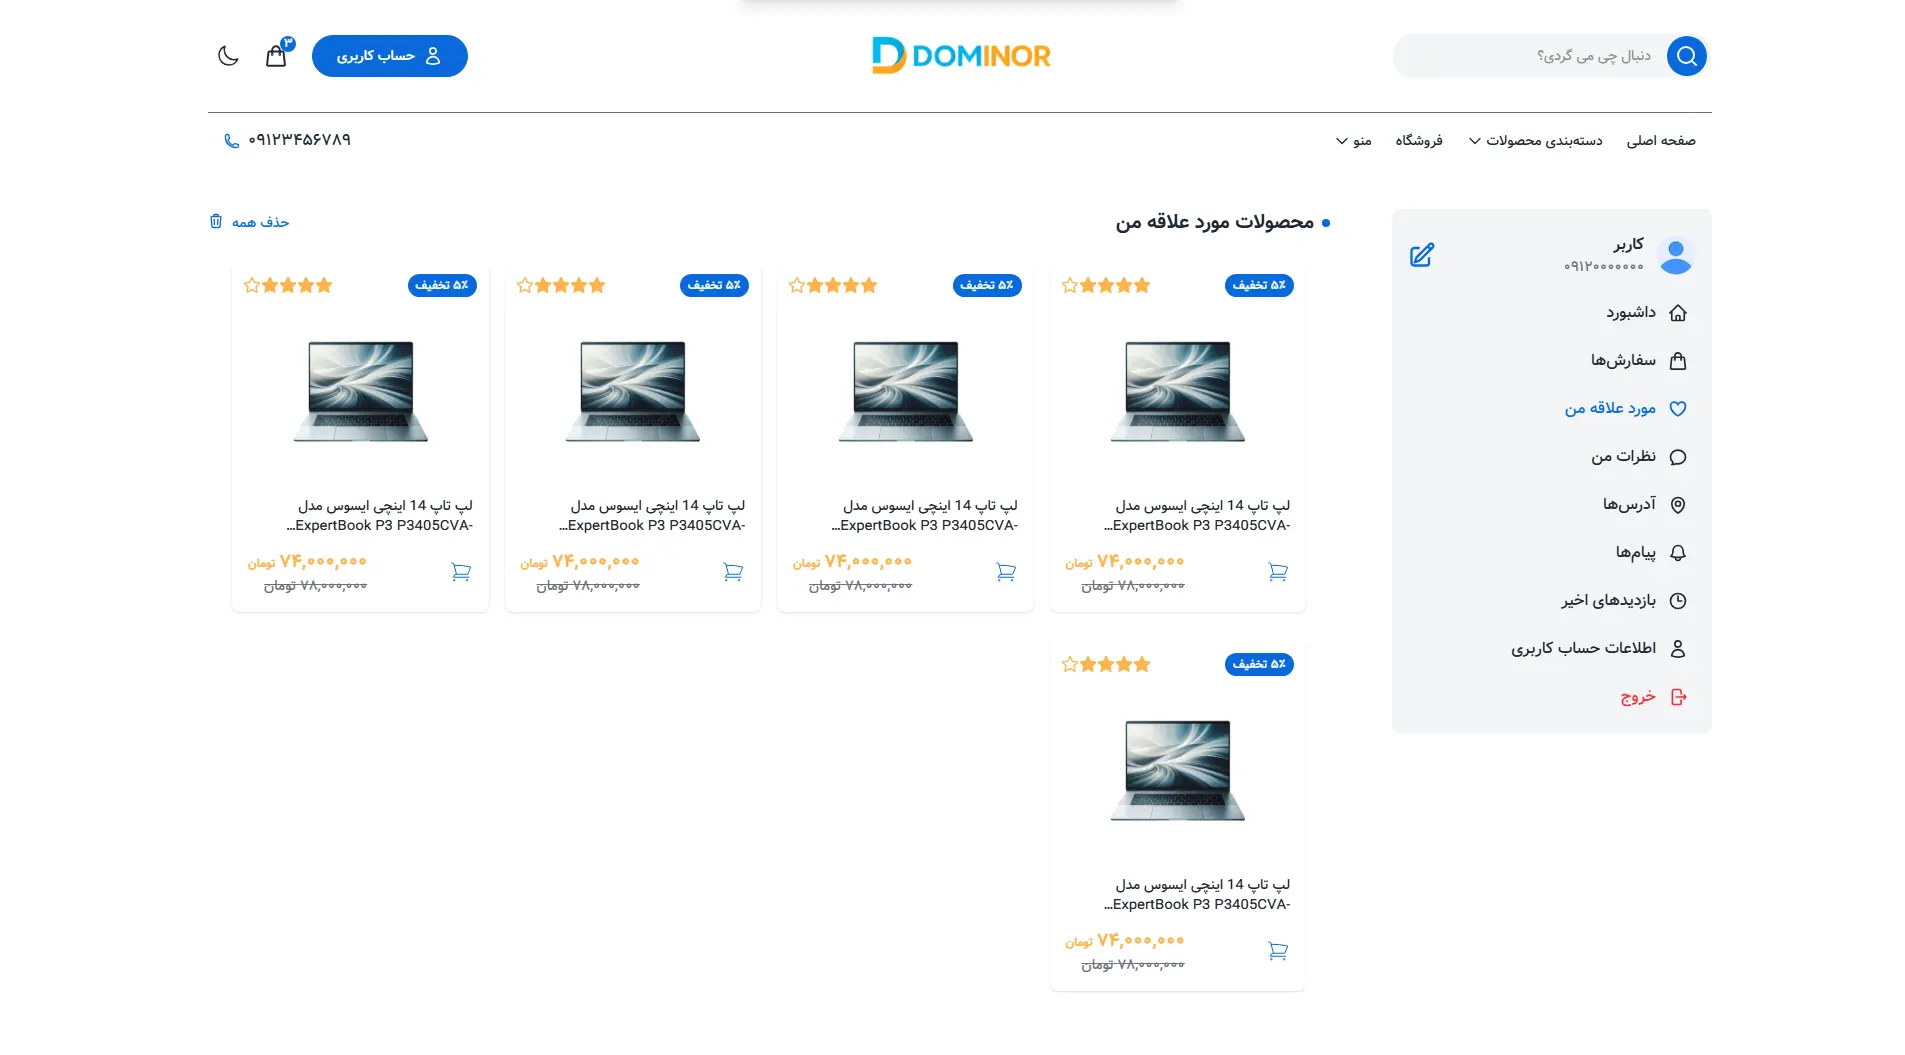Select فروشگاه in the navigation bar
Screen dimensions: 1905x1055
tap(1419, 140)
